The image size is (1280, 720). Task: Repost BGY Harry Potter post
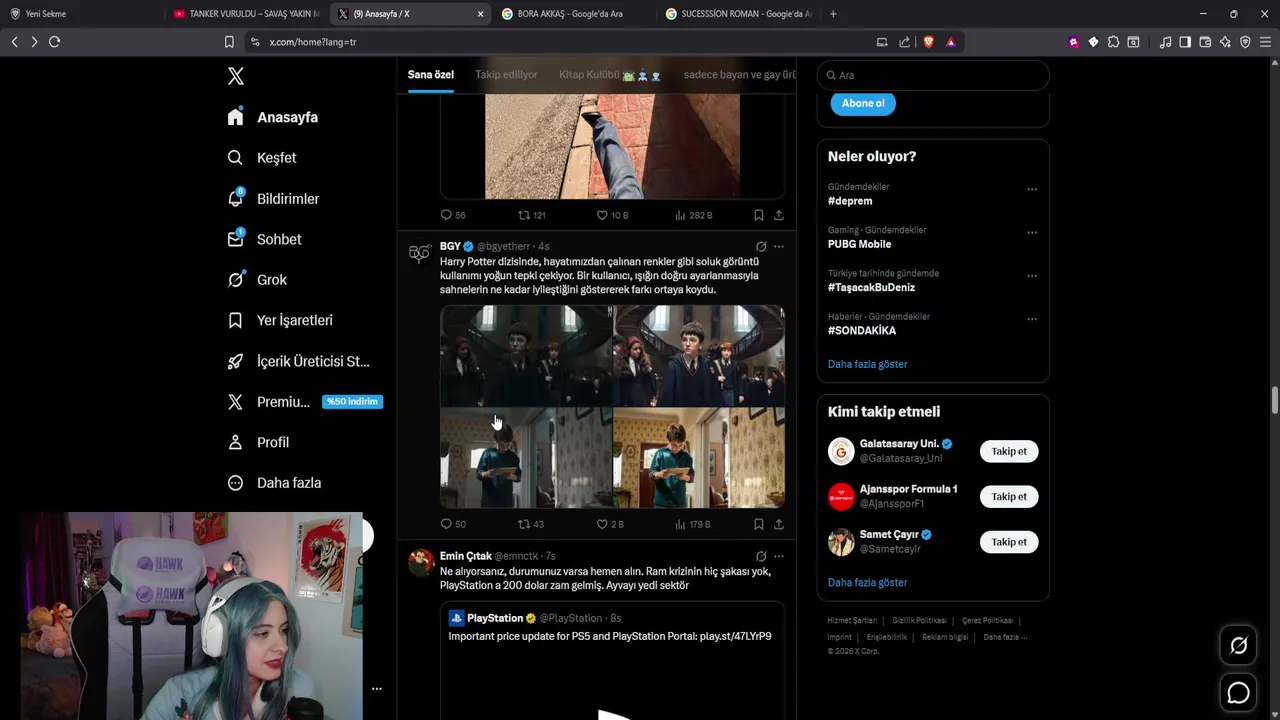523,524
